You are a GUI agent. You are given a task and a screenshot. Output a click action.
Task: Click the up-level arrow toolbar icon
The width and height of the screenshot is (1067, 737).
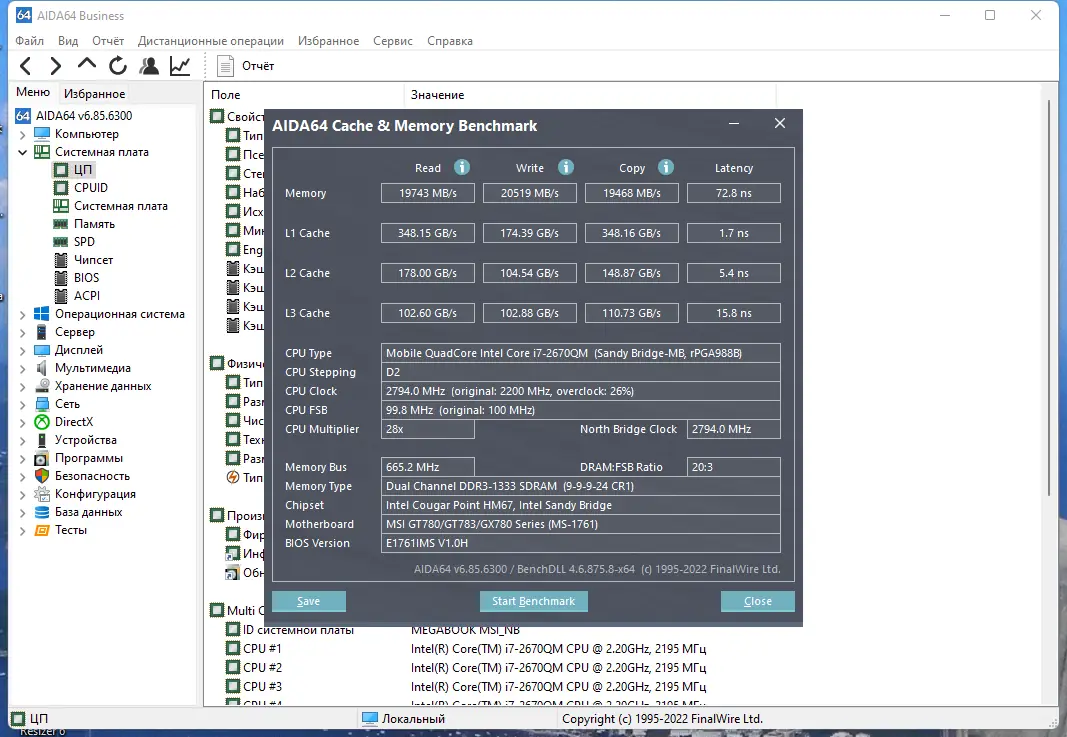click(x=86, y=64)
